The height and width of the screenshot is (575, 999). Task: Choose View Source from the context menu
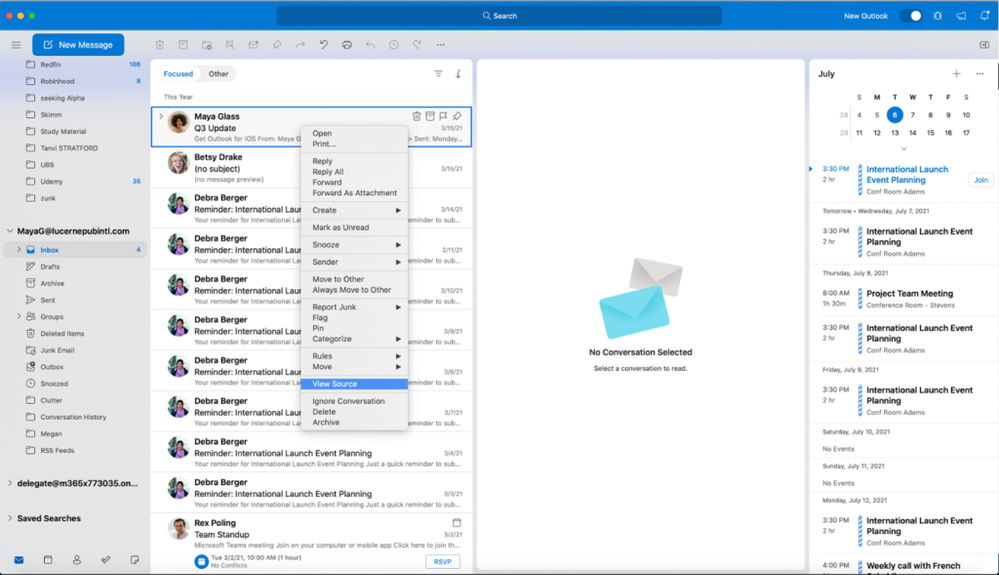pyautogui.click(x=354, y=384)
